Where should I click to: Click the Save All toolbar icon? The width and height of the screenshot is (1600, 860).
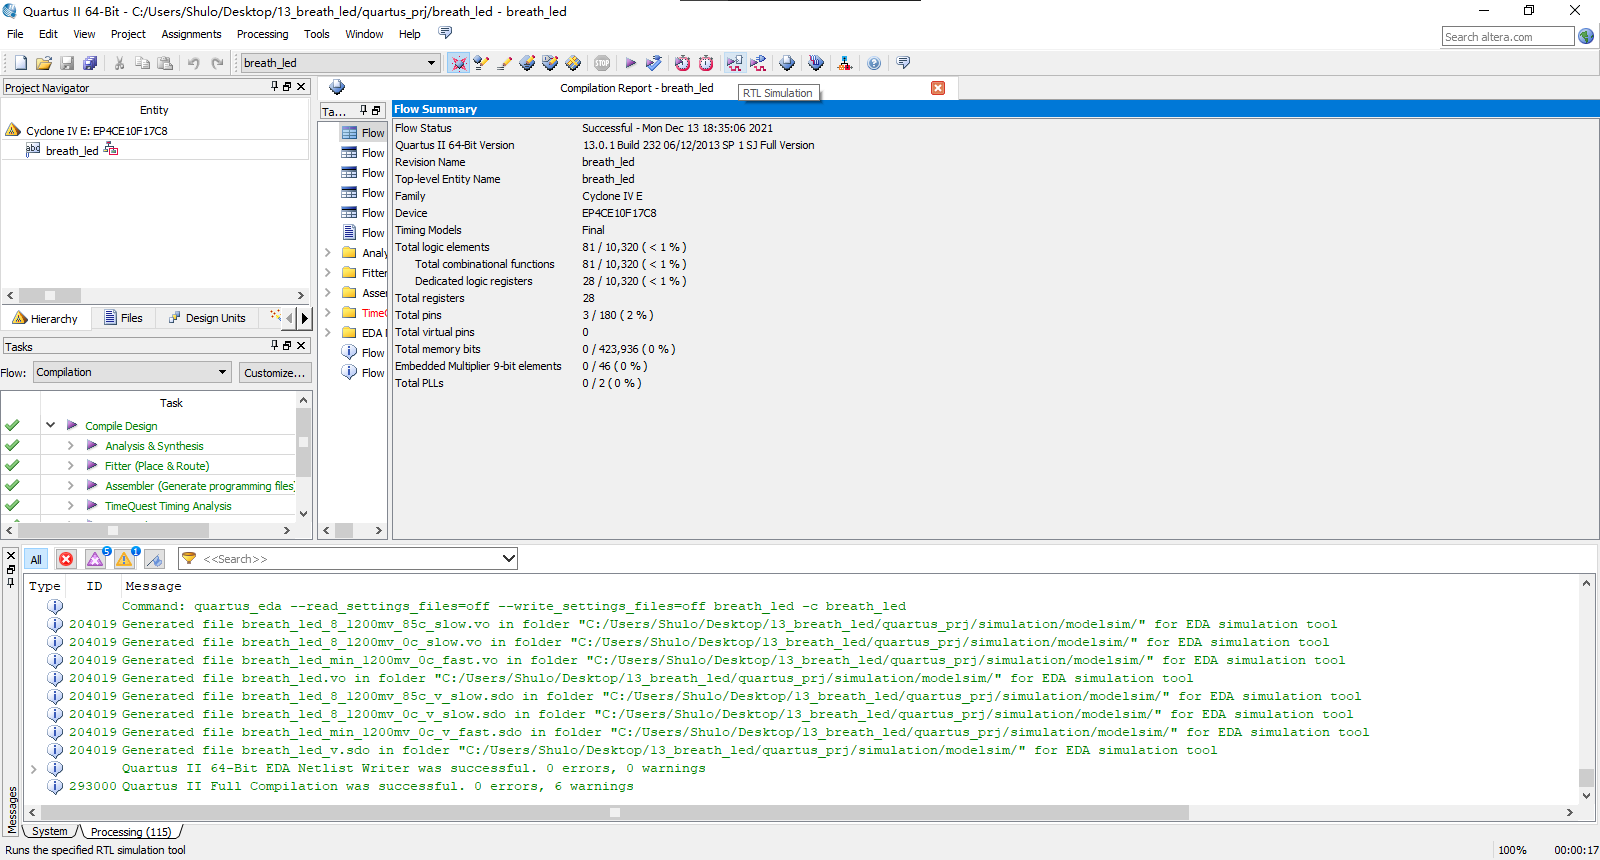90,63
